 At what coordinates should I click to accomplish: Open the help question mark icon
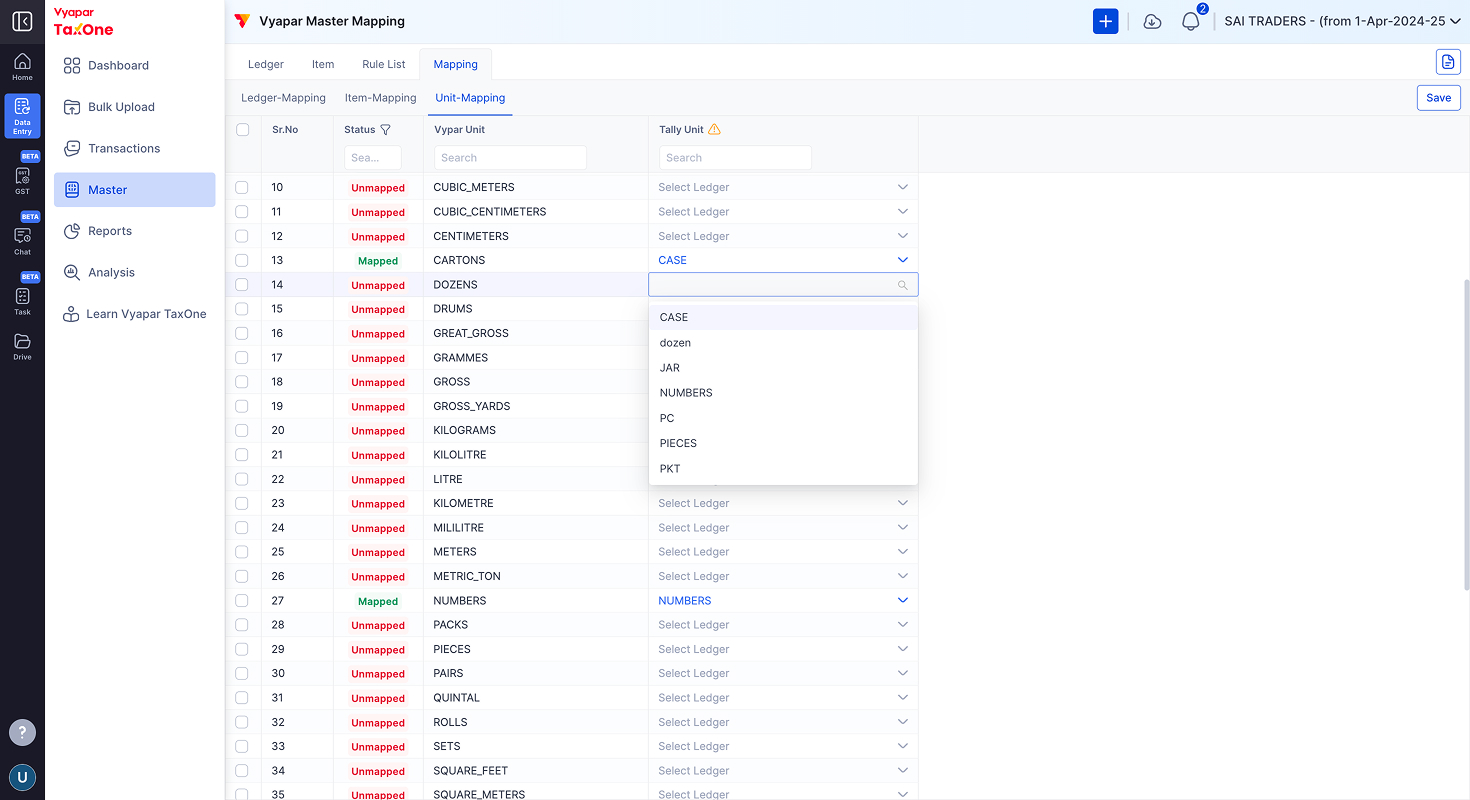pos(22,732)
